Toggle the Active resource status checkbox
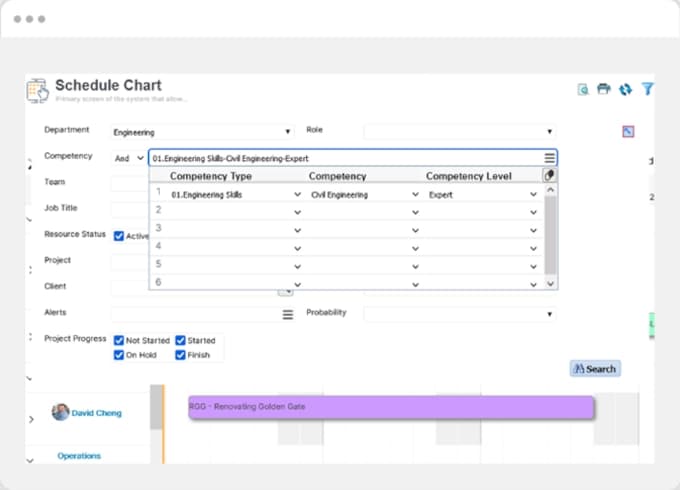This screenshot has height=490, width=680. (119, 236)
